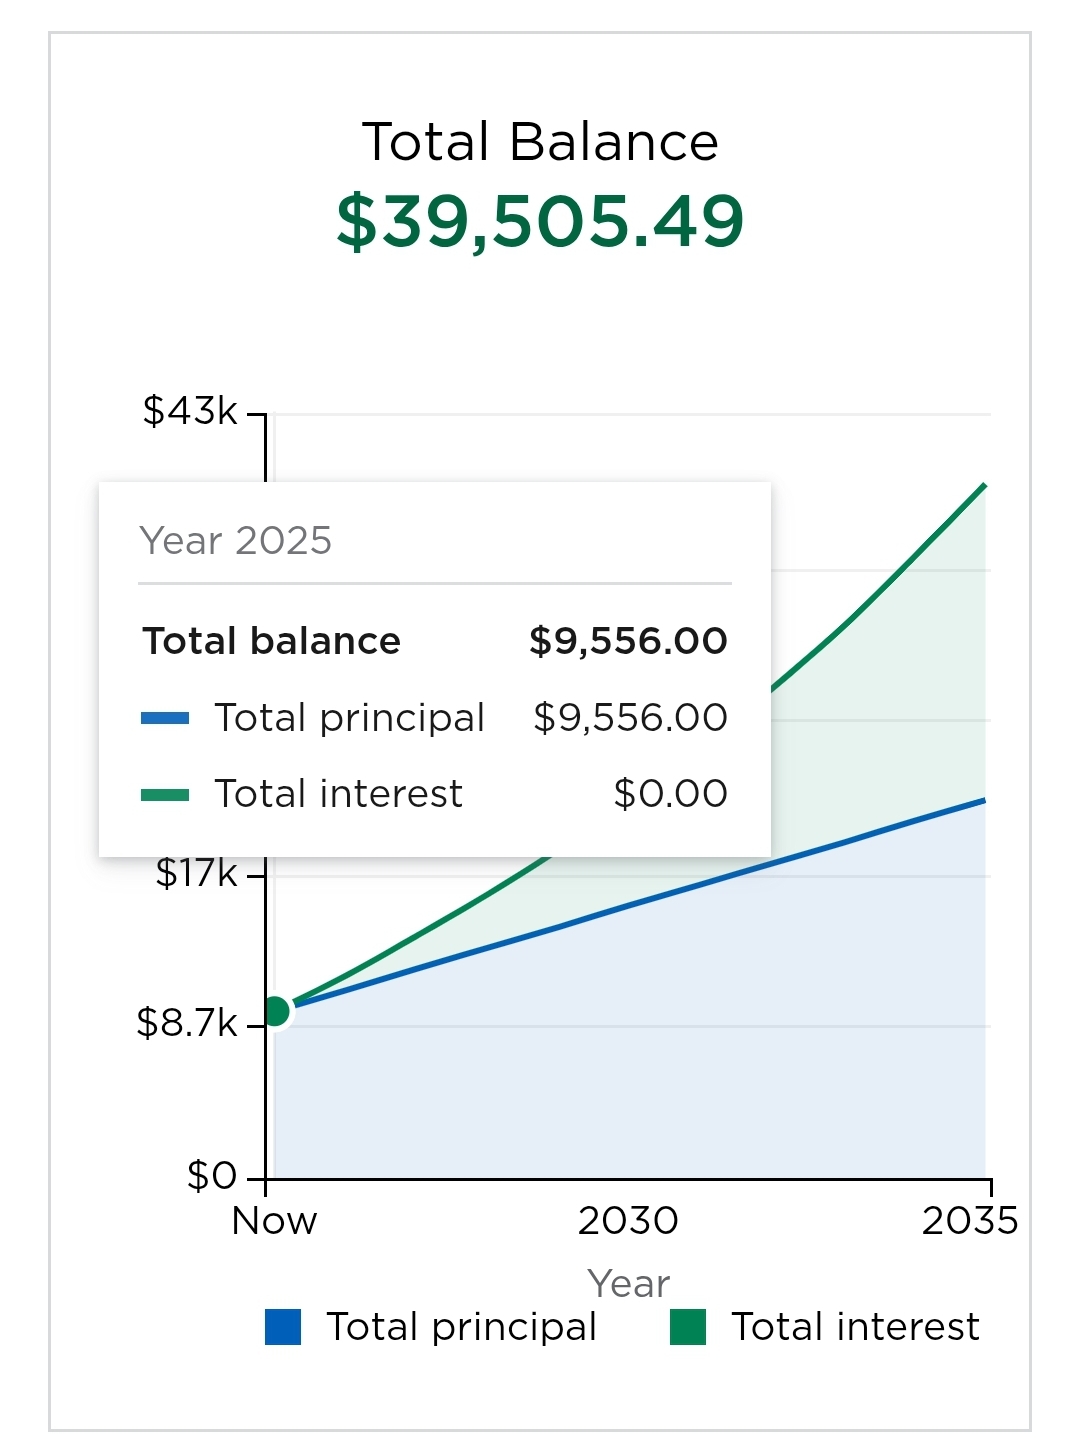Click the $17k y-axis label
This screenshot has height=1451, width=1080.
197,874
